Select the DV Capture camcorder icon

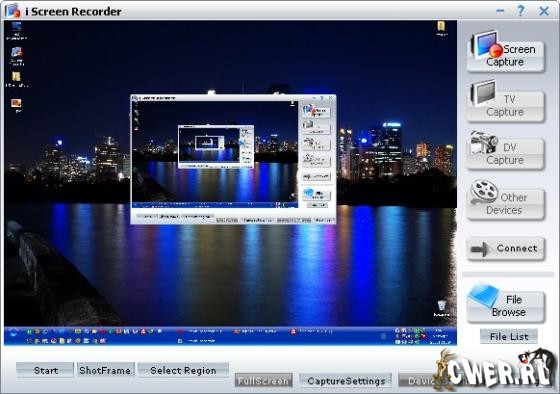[484, 142]
